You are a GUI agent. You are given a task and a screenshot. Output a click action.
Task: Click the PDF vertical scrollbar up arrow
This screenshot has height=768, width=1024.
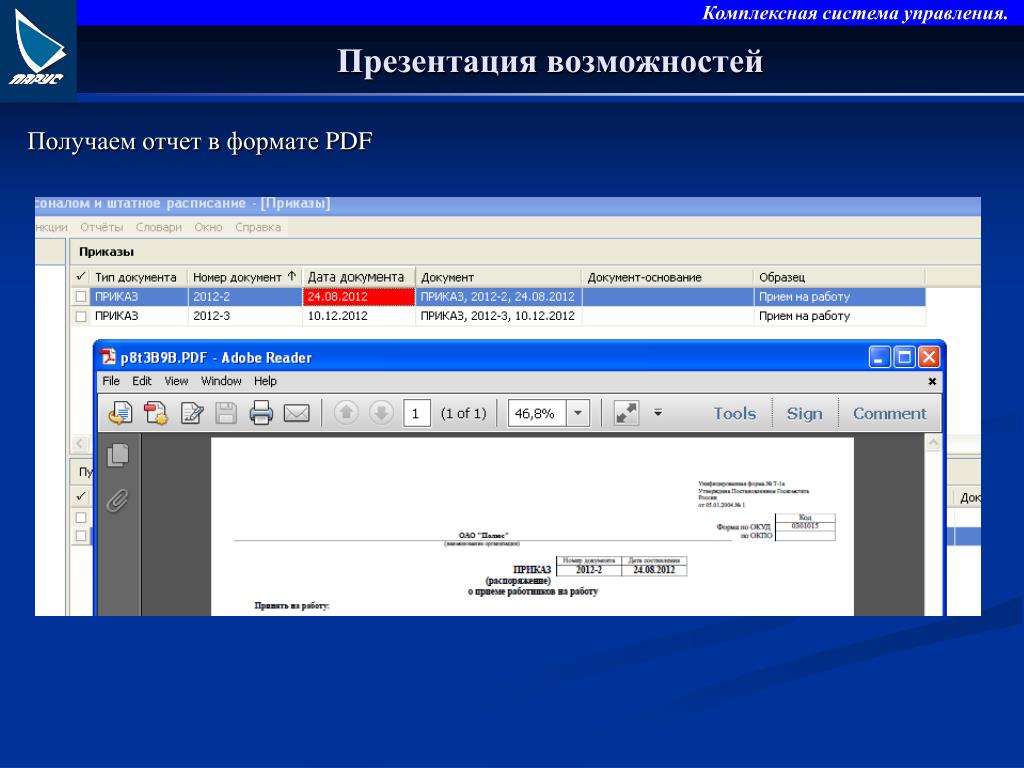[x=934, y=443]
